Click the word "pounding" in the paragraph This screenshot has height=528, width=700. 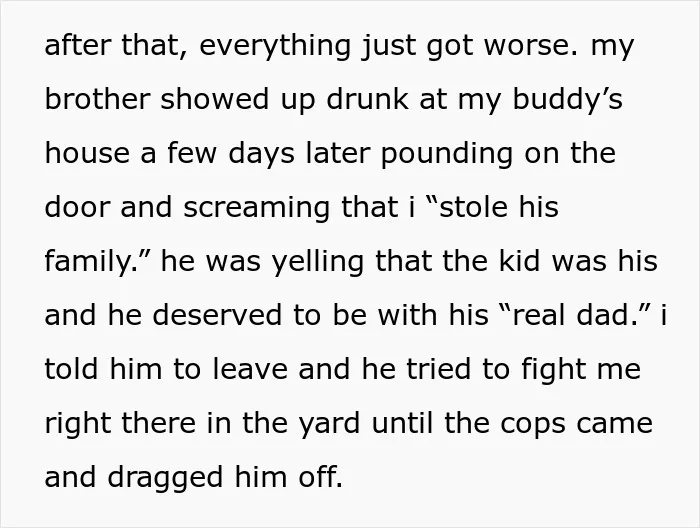coord(446,155)
